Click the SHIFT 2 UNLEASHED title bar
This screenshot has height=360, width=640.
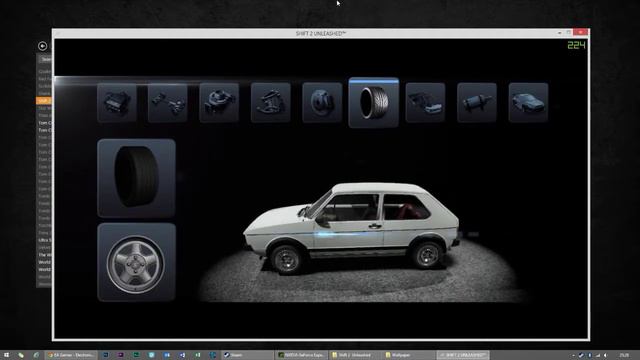(x=321, y=33)
